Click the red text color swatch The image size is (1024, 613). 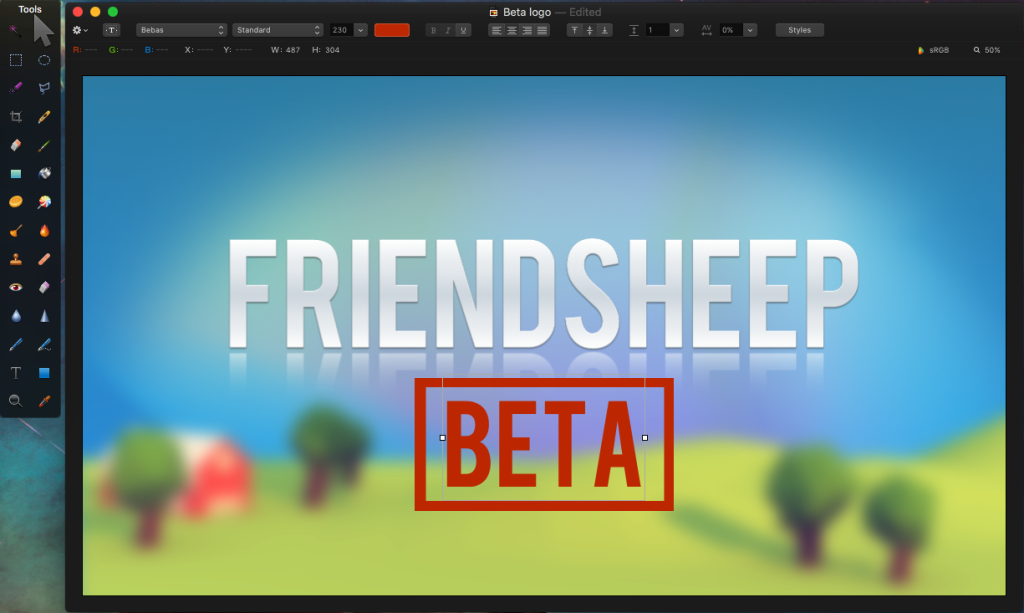tap(392, 30)
